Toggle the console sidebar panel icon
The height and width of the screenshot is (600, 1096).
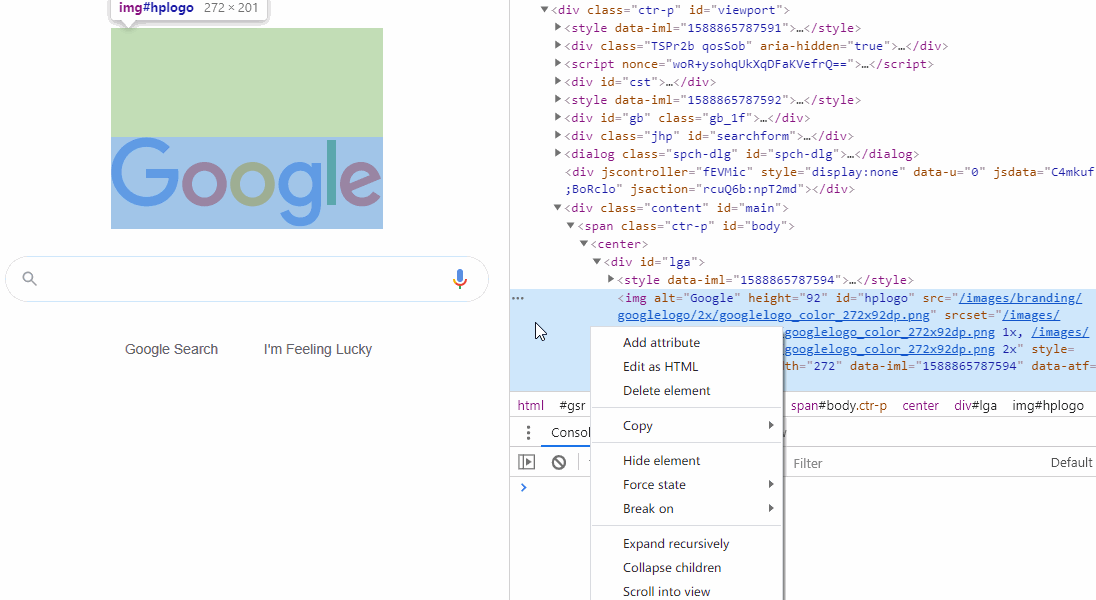coord(526,462)
